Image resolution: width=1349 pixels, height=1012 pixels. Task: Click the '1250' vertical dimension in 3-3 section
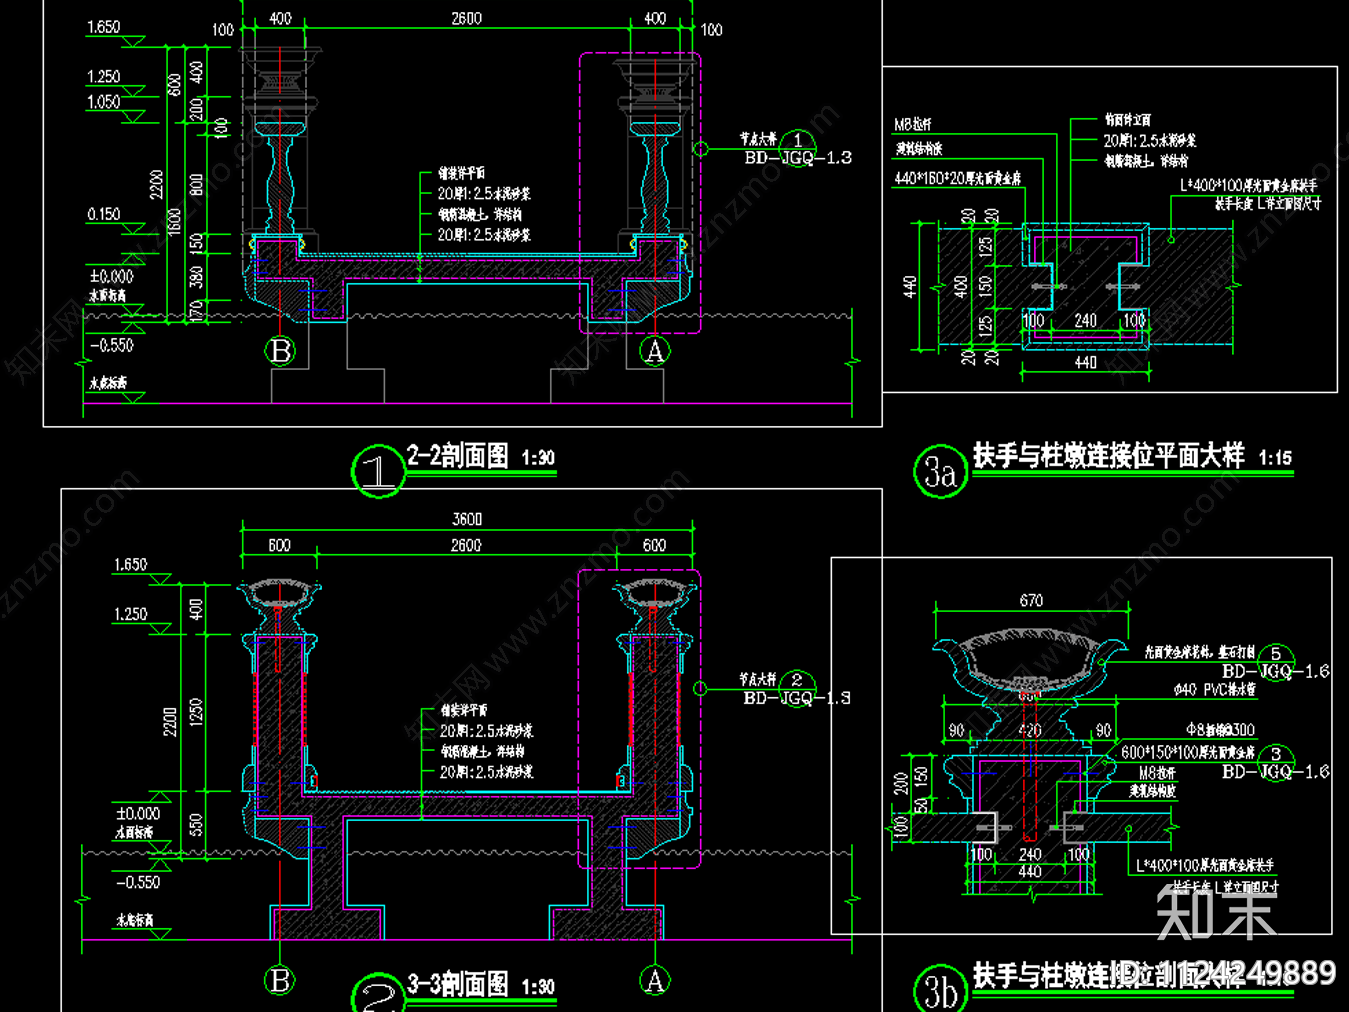[196, 712]
